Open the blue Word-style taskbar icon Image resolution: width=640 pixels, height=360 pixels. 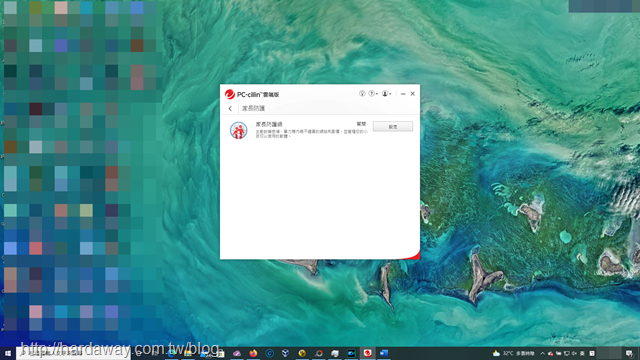click(x=384, y=353)
